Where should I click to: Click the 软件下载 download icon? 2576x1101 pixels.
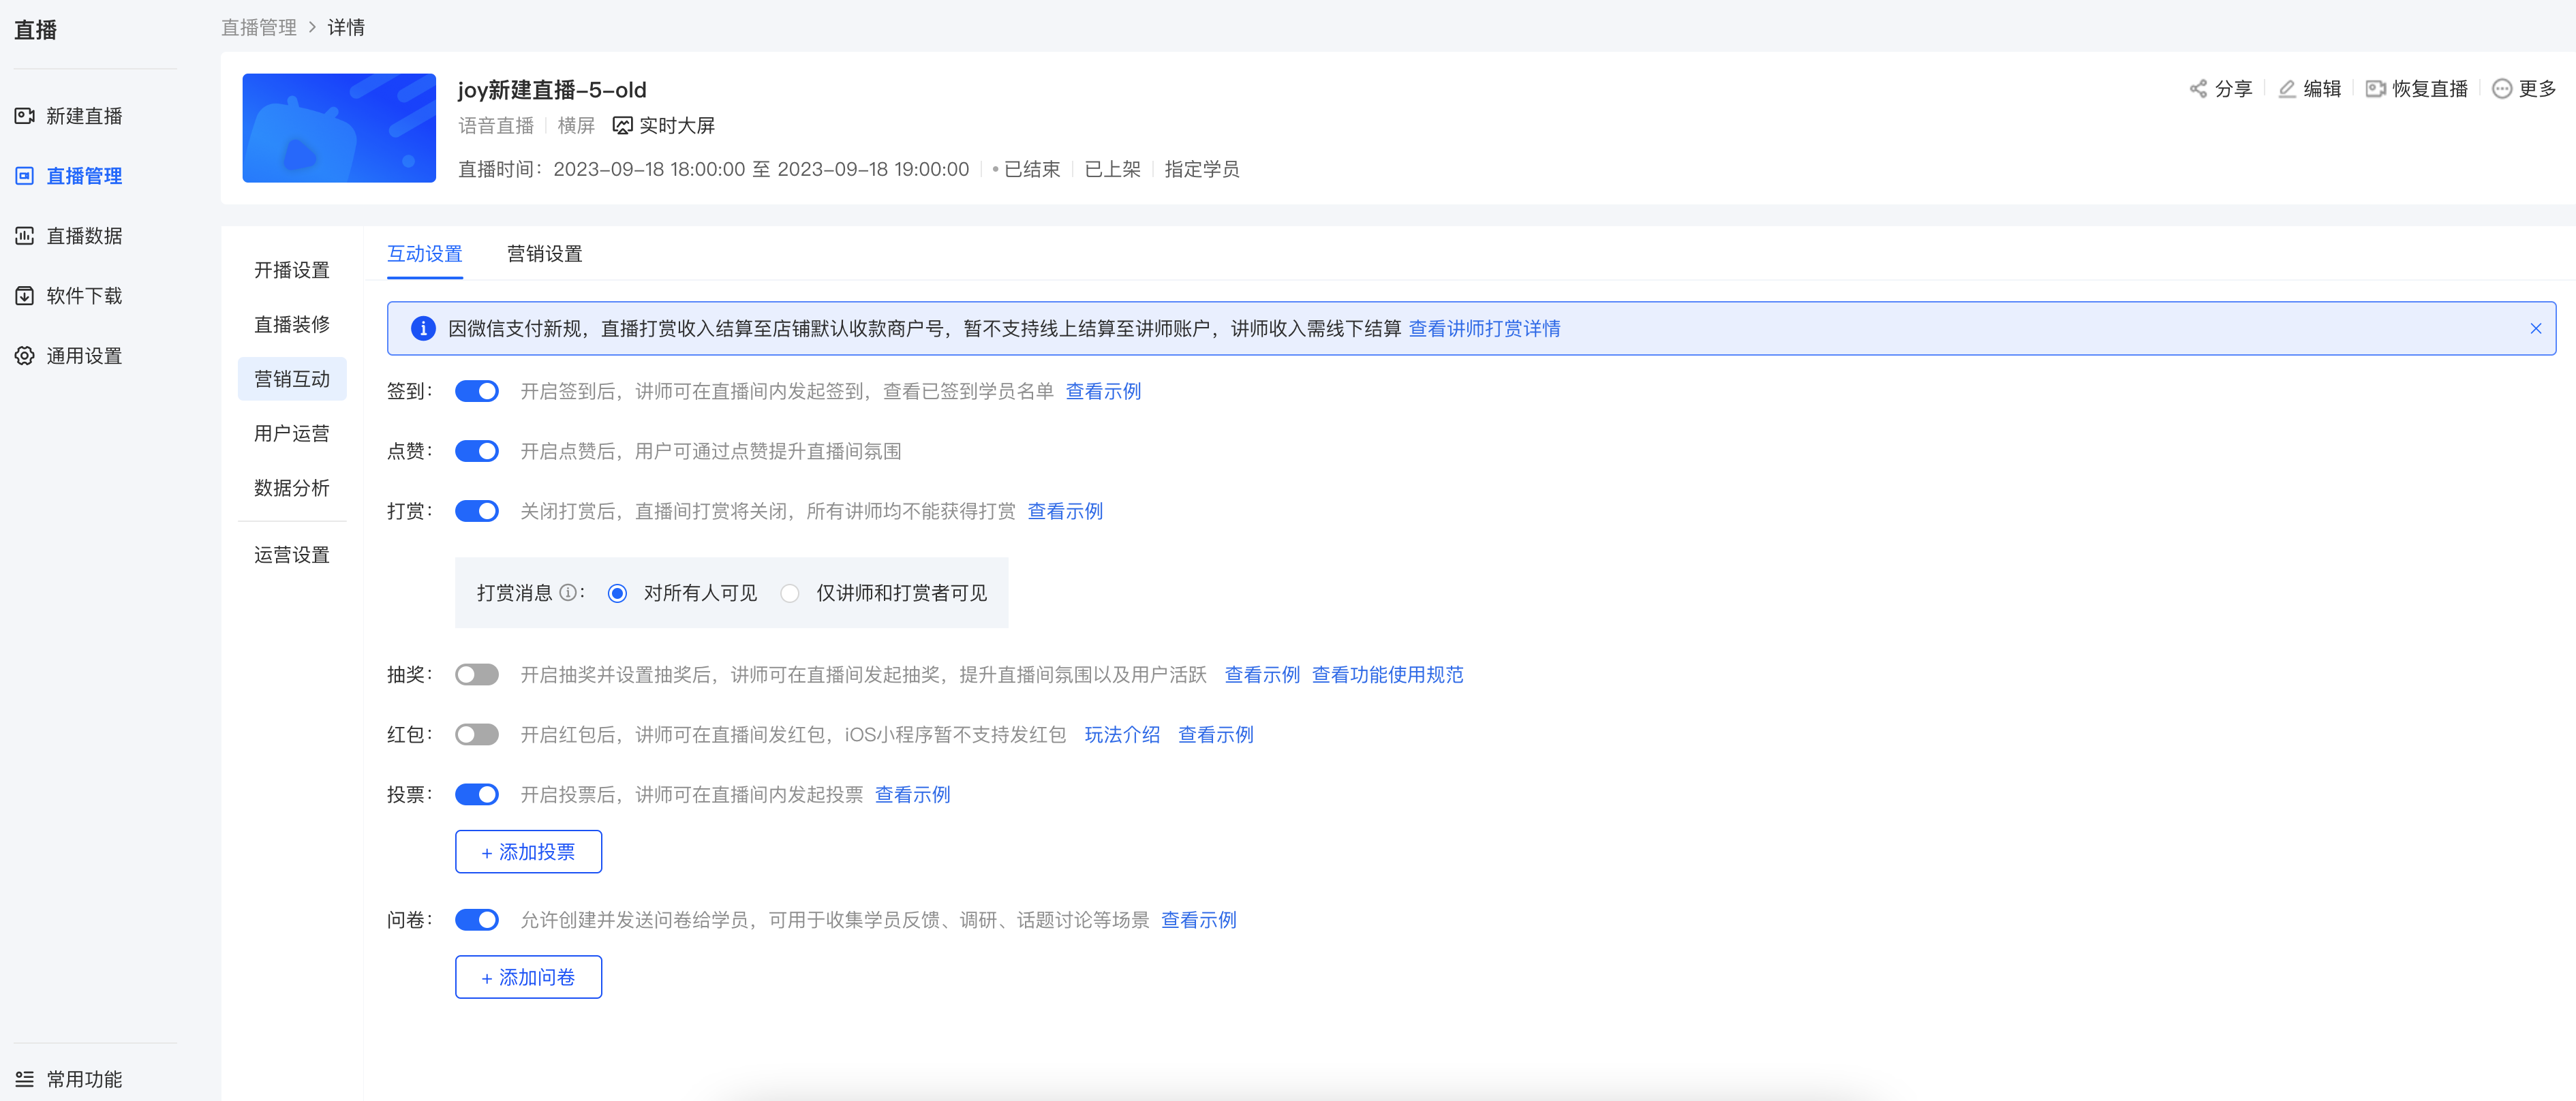tap(25, 296)
